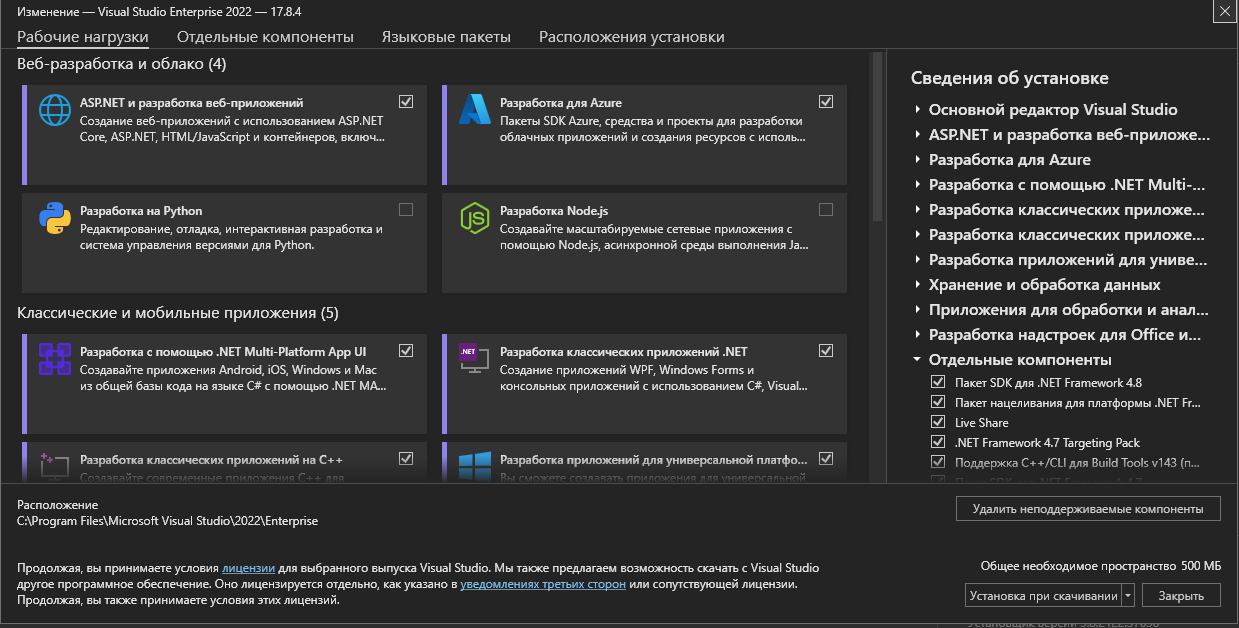Click the workloads list vertical scrollbar

click(877, 140)
